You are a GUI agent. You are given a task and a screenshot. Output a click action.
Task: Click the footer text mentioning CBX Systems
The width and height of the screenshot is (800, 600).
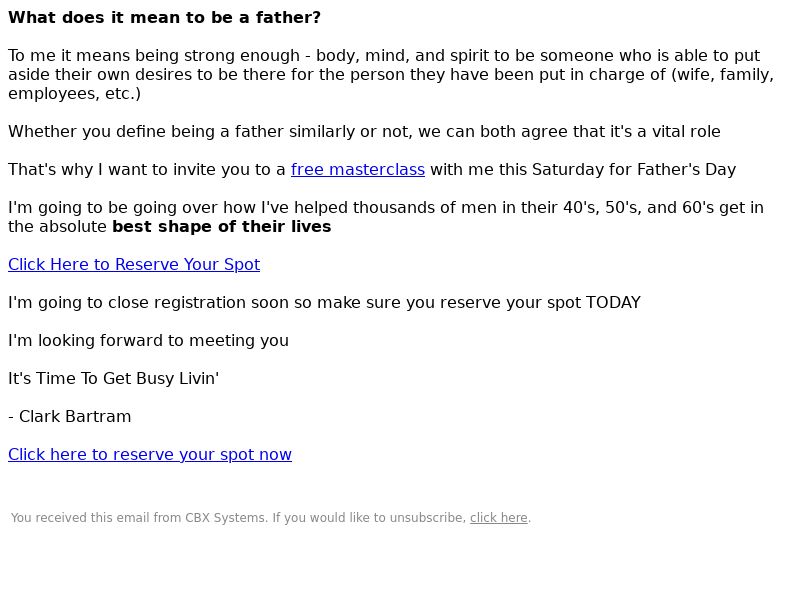(x=271, y=517)
